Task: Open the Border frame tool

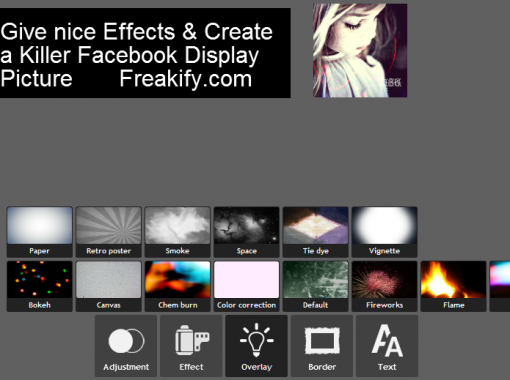Action: 322,346
